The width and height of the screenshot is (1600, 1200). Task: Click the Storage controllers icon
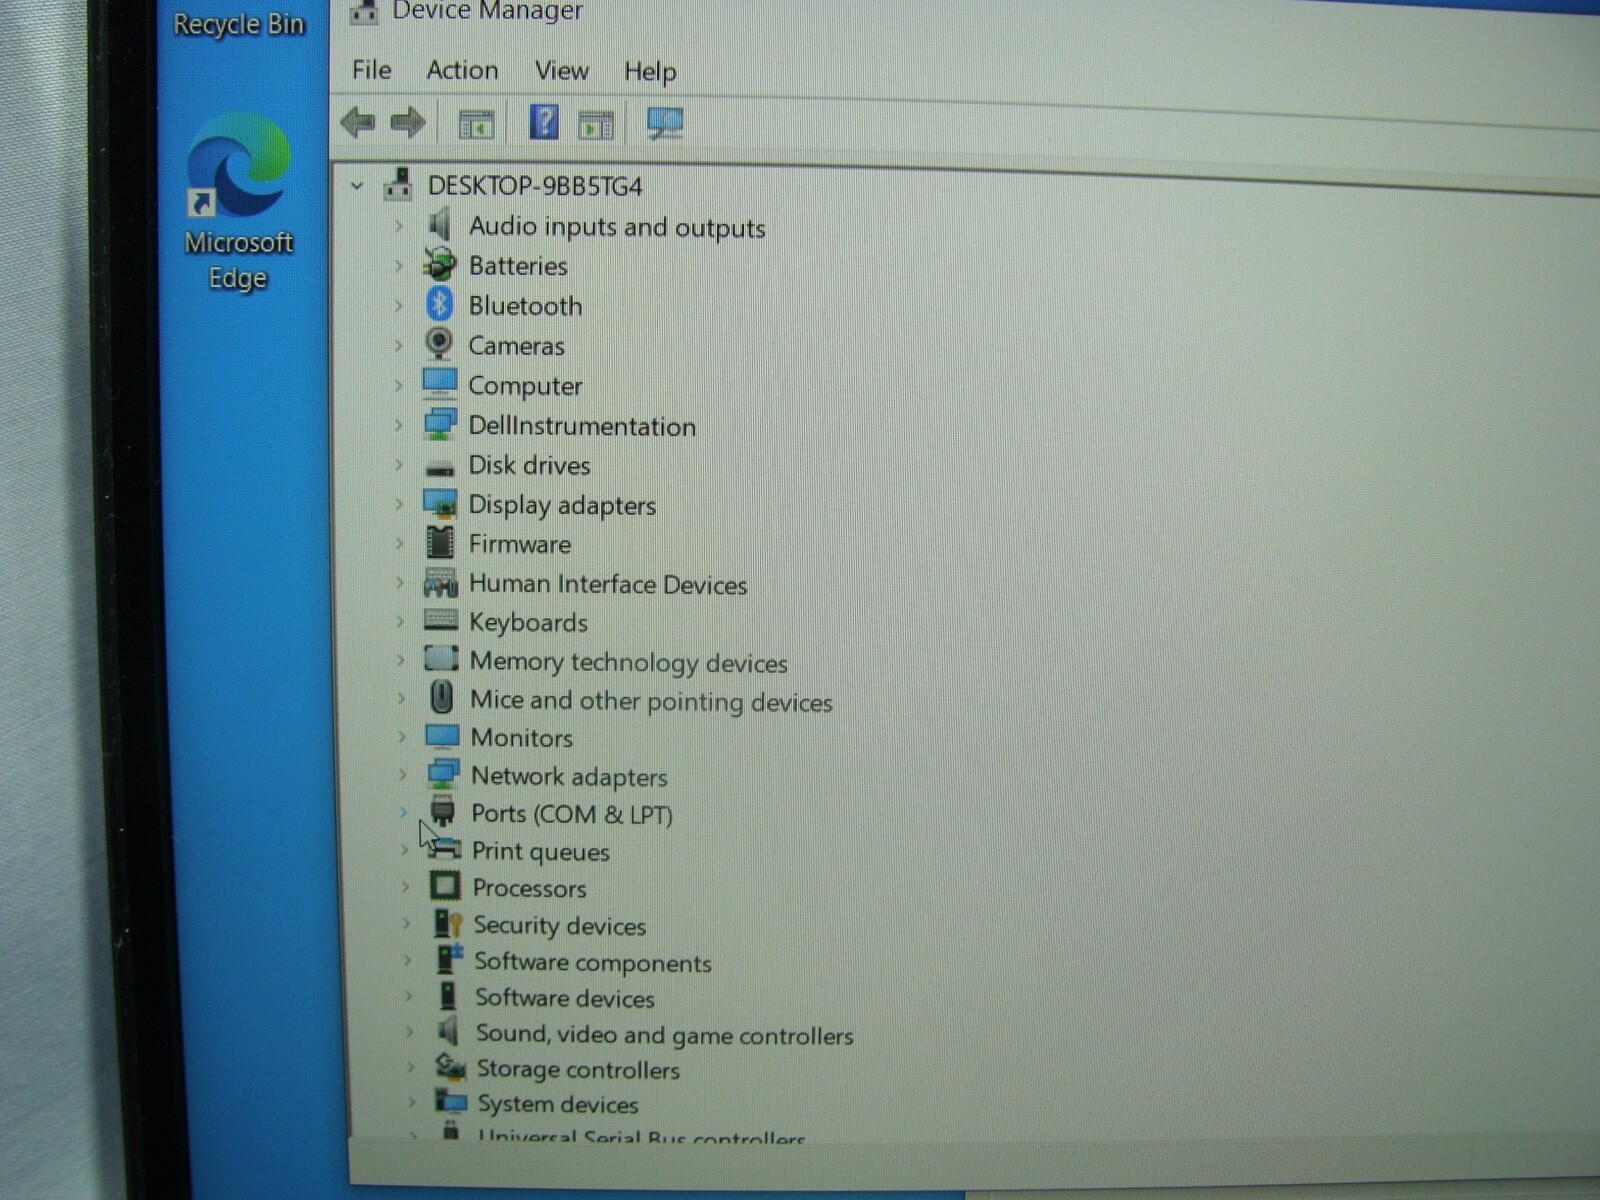pyautogui.click(x=451, y=1067)
